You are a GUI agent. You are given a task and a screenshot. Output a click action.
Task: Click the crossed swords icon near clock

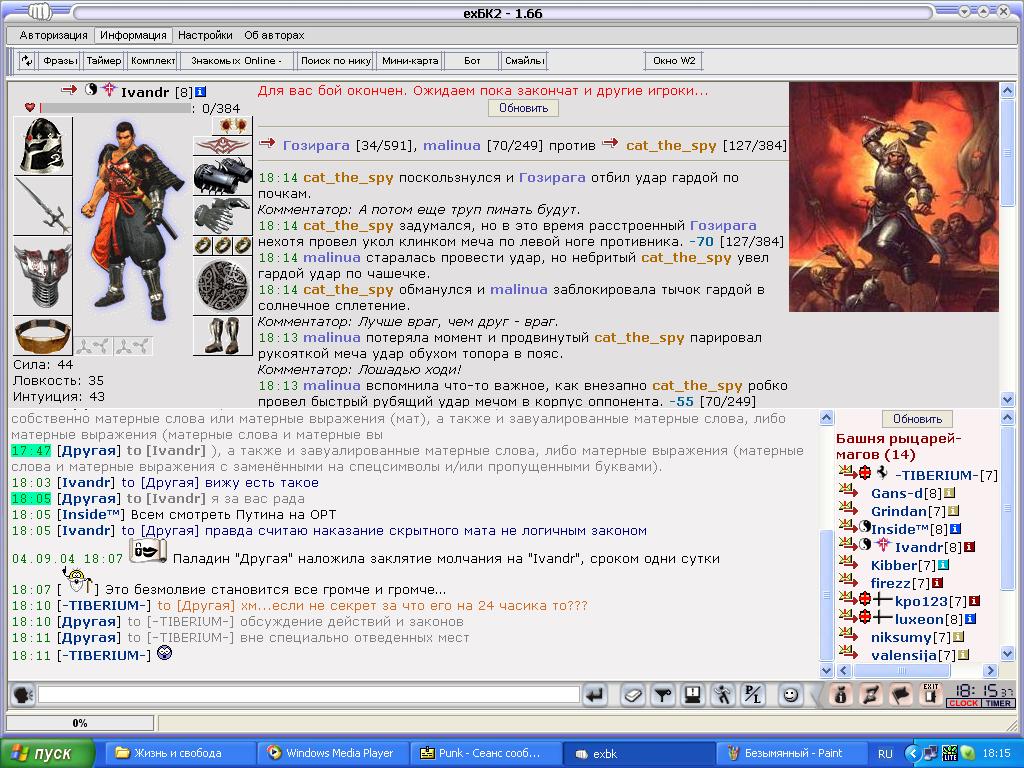point(871,695)
